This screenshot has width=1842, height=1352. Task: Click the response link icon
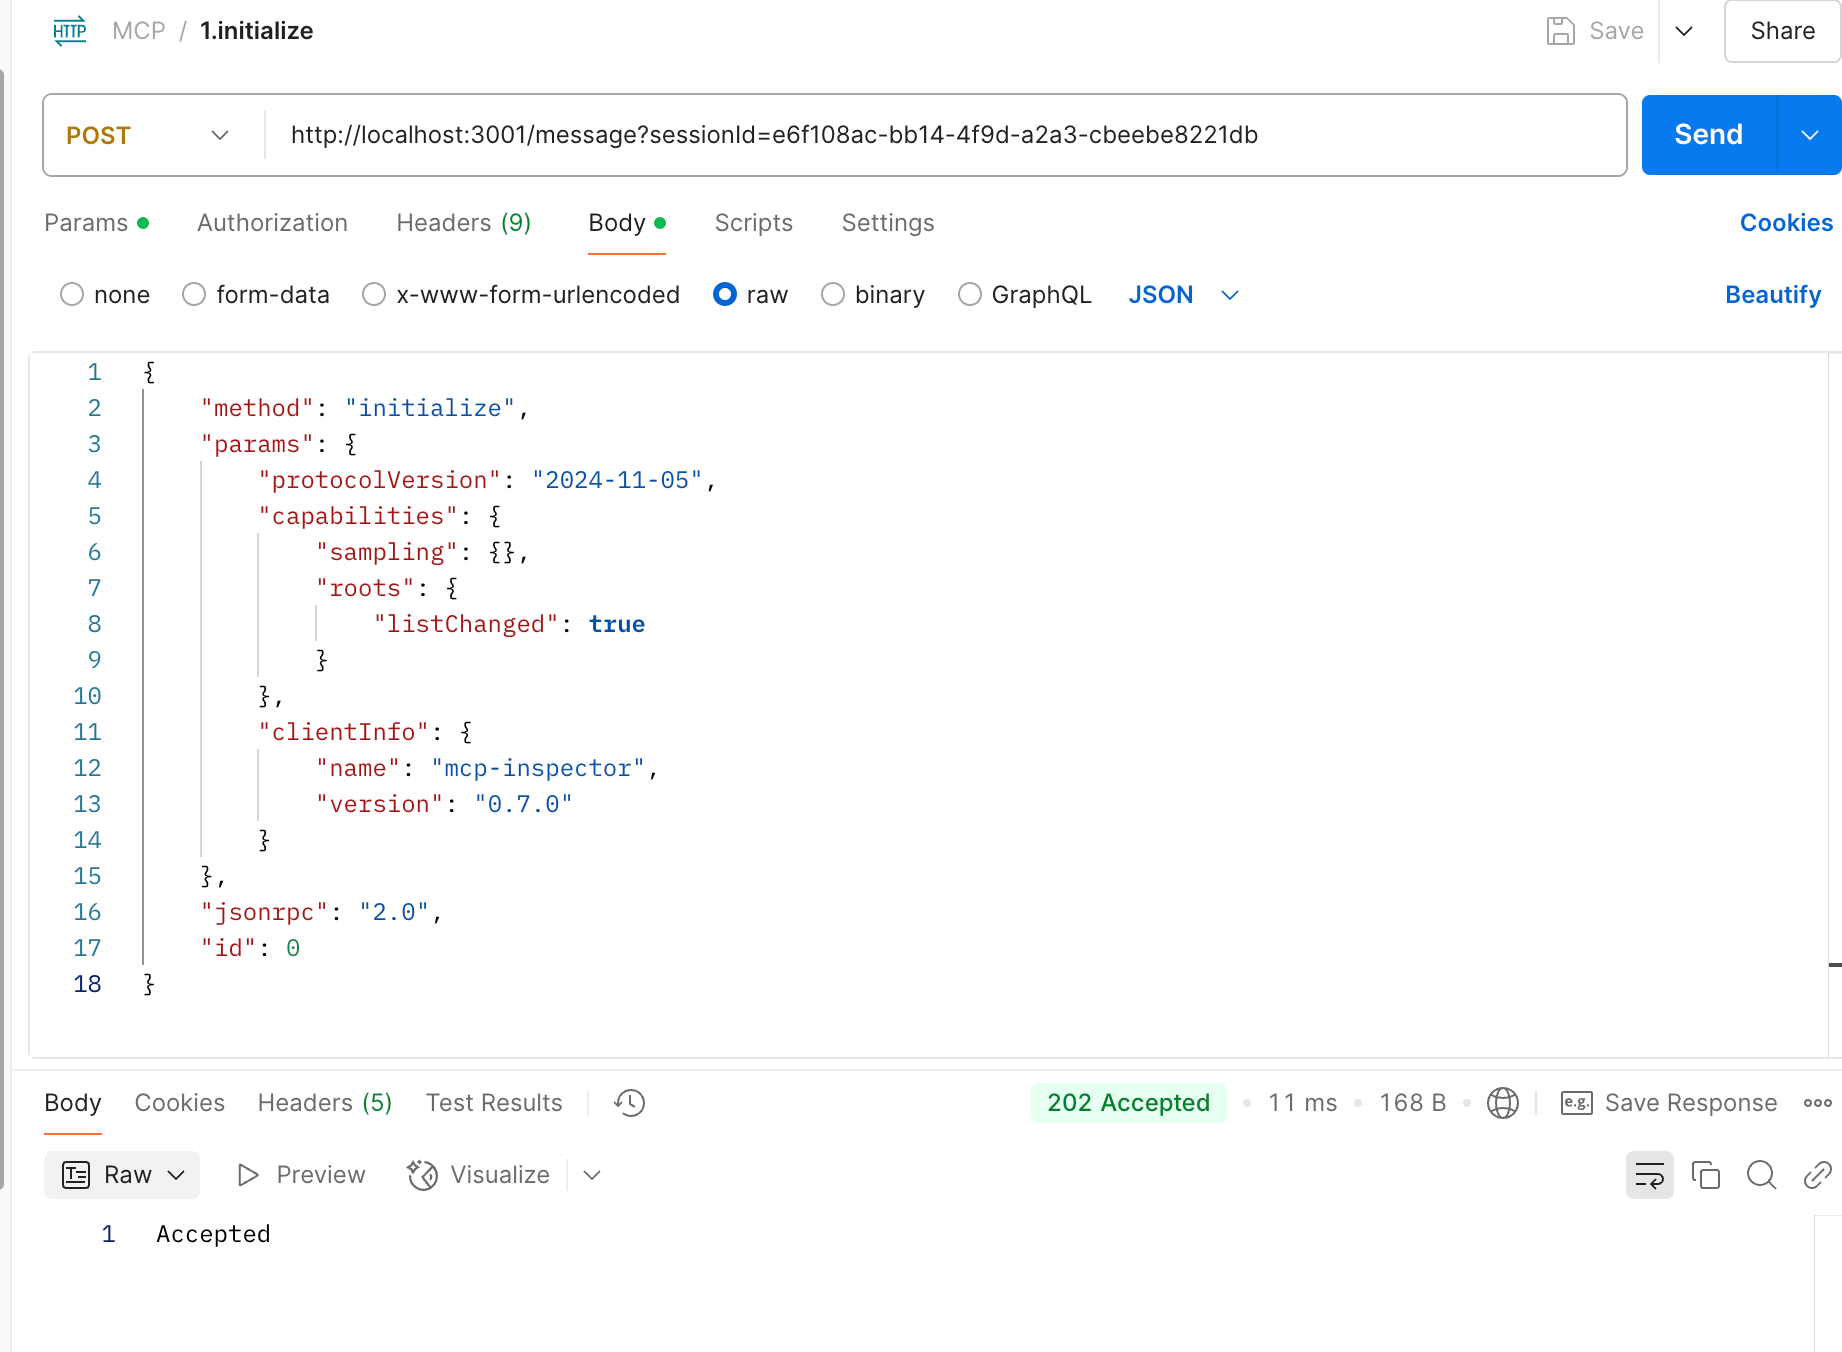pos(1817,1175)
